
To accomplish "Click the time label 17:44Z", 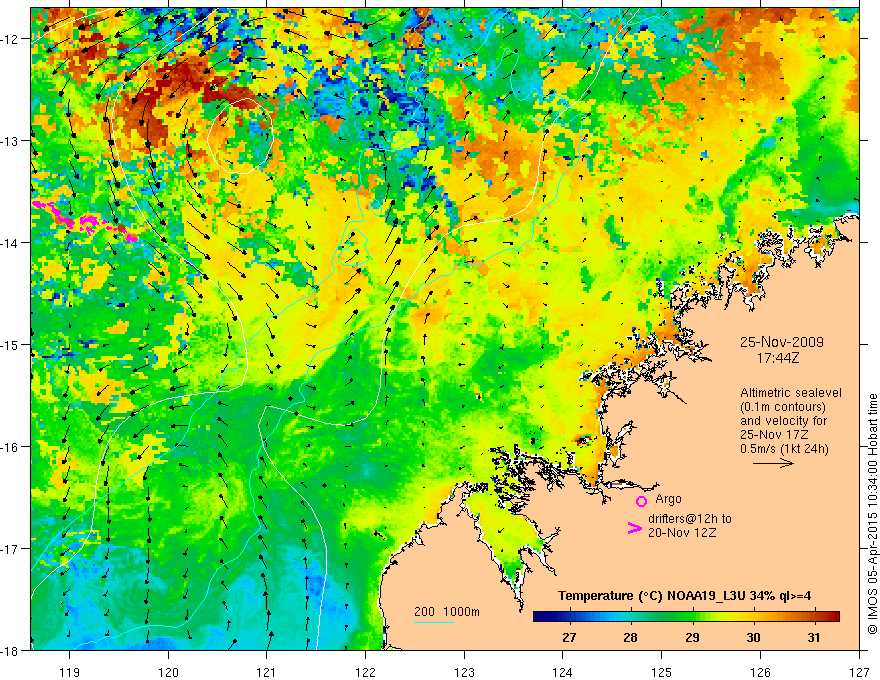I will coord(777,357).
